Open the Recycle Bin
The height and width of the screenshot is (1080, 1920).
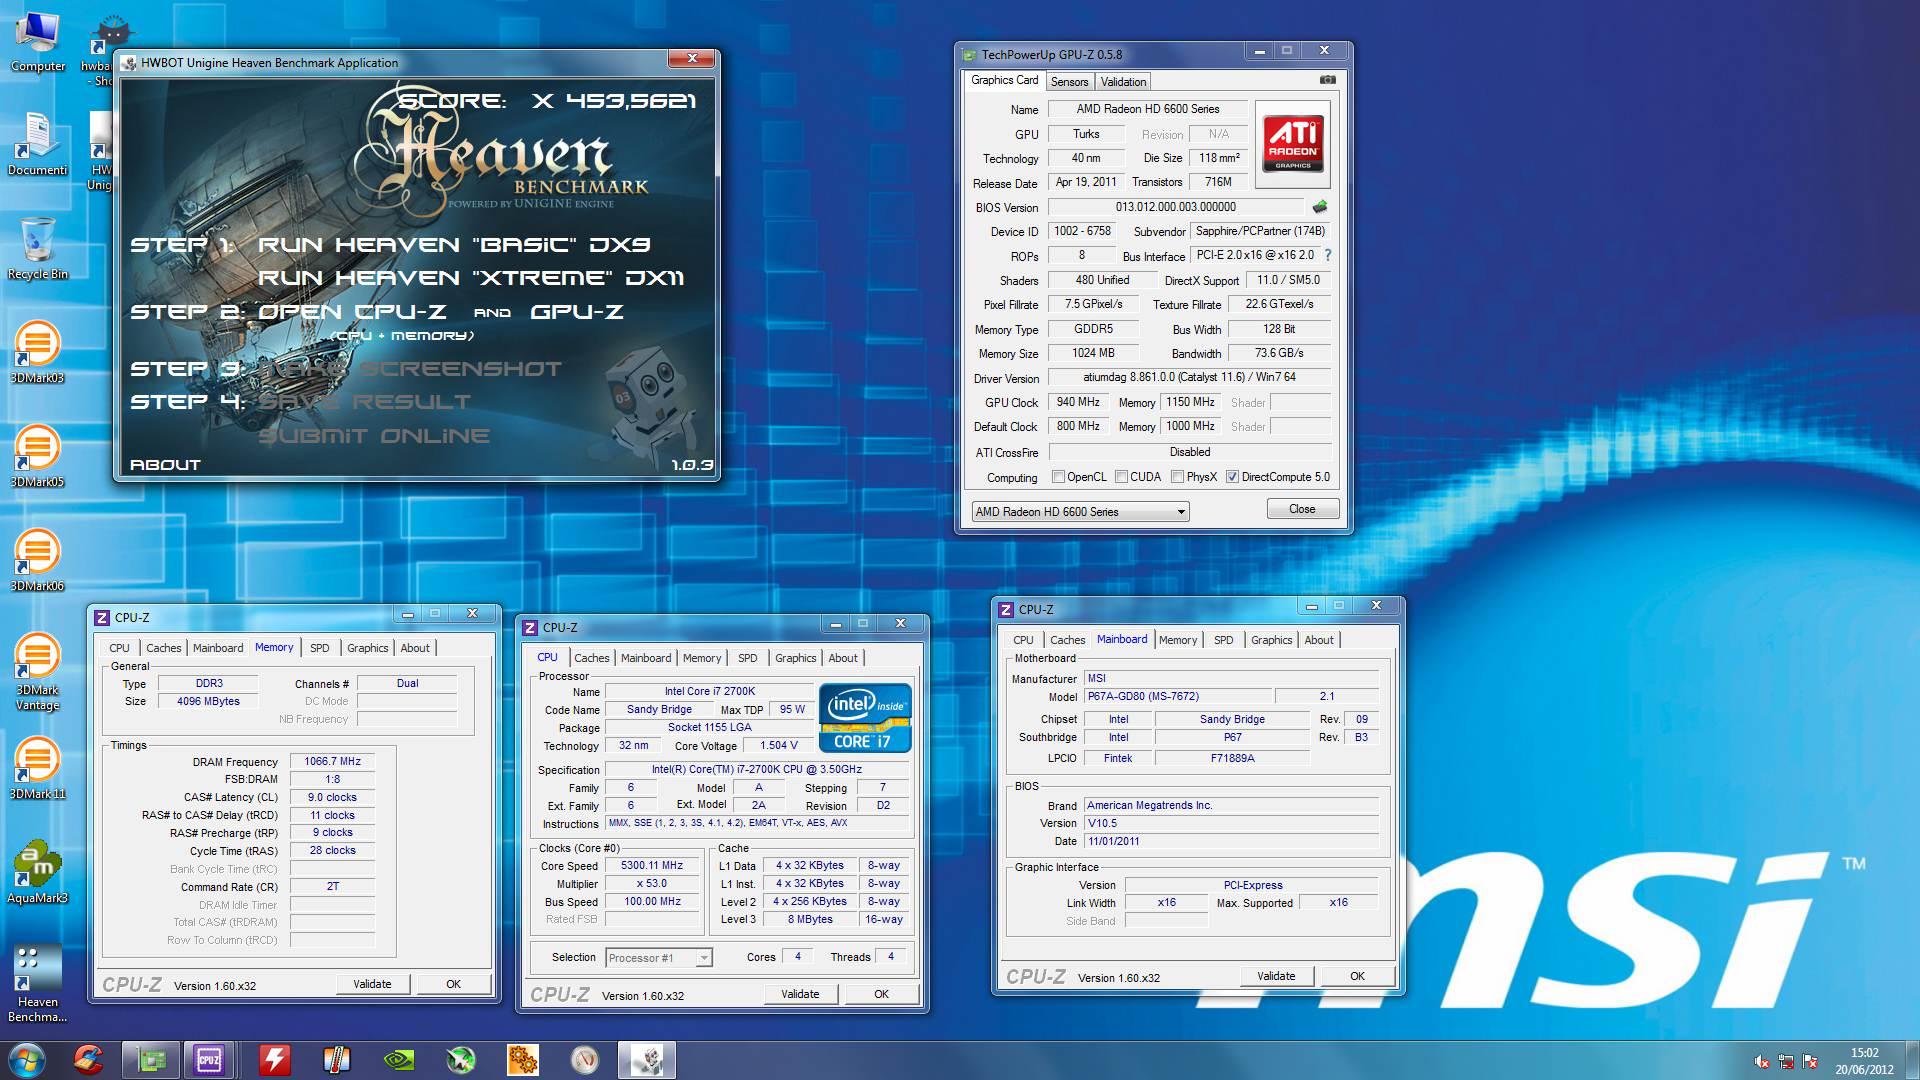pos(38,248)
